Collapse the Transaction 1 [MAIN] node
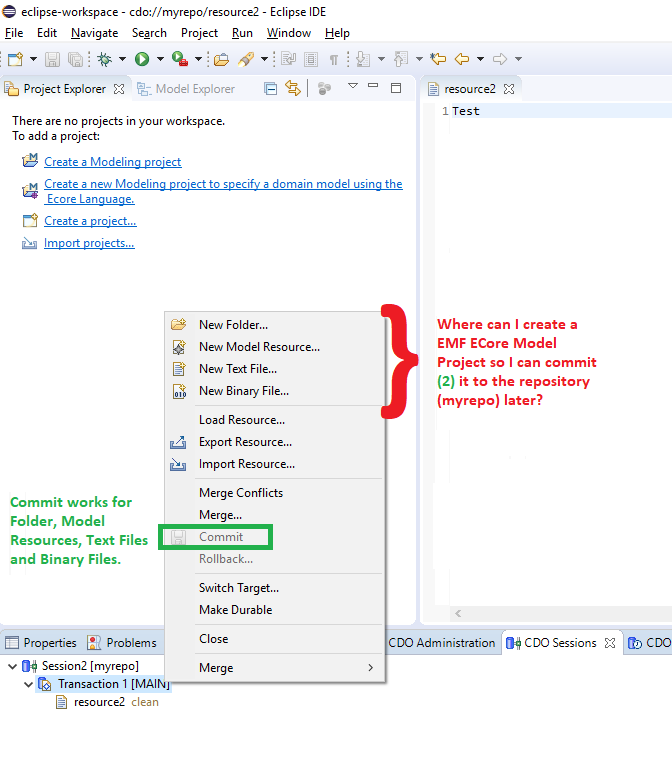Screen dimensions: 672x775 click(x=29, y=685)
